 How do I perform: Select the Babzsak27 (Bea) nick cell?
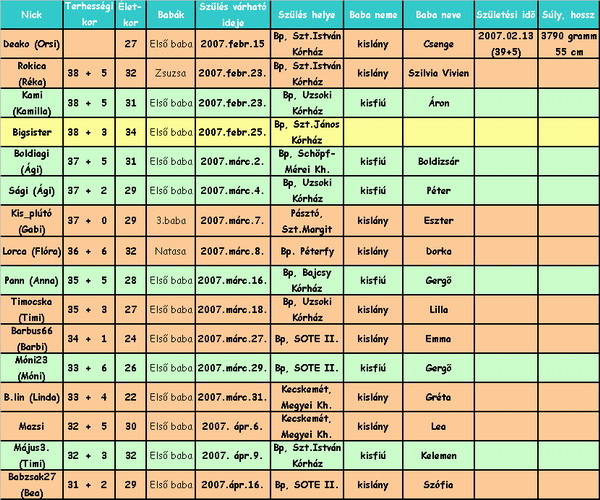click(30, 483)
